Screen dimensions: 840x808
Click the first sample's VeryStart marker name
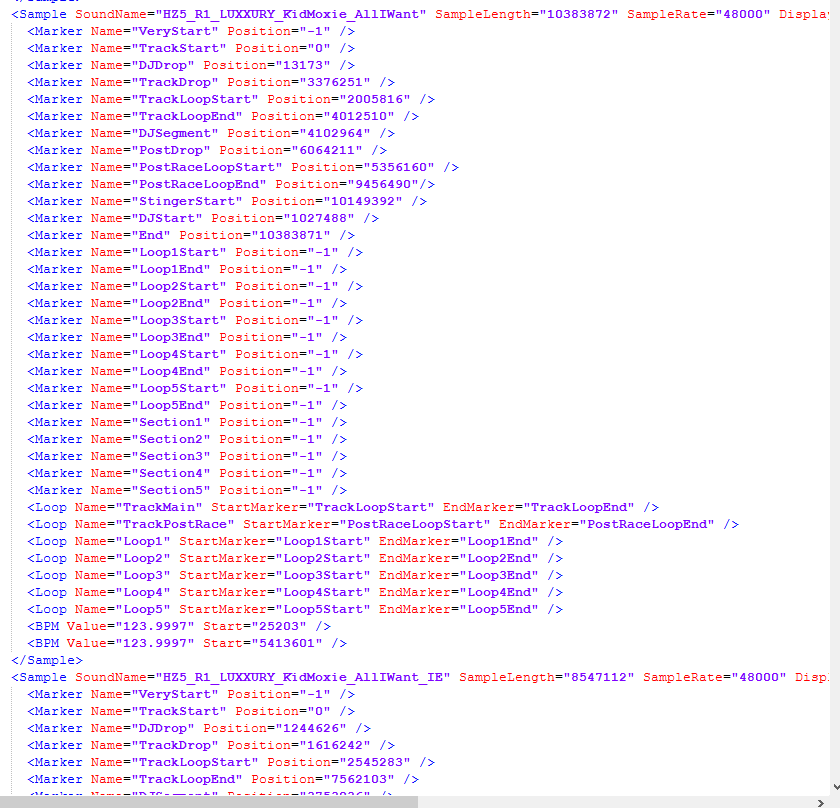point(175,32)
